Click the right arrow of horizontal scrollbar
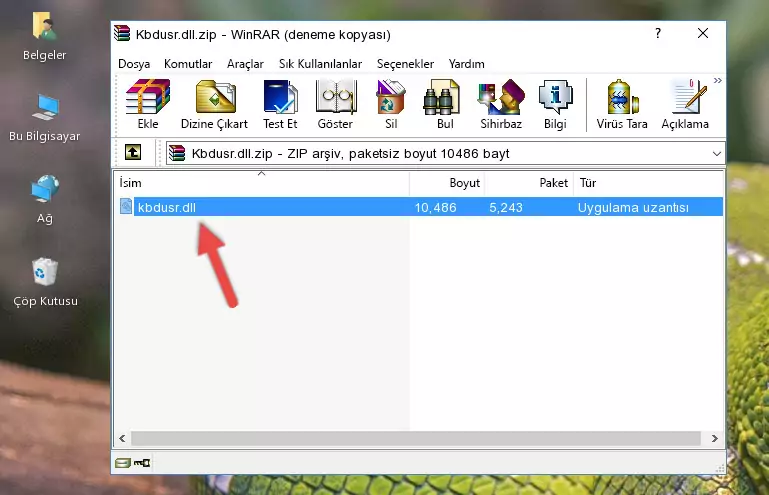The height and width of the screenshot is (495, 769). 715,438
